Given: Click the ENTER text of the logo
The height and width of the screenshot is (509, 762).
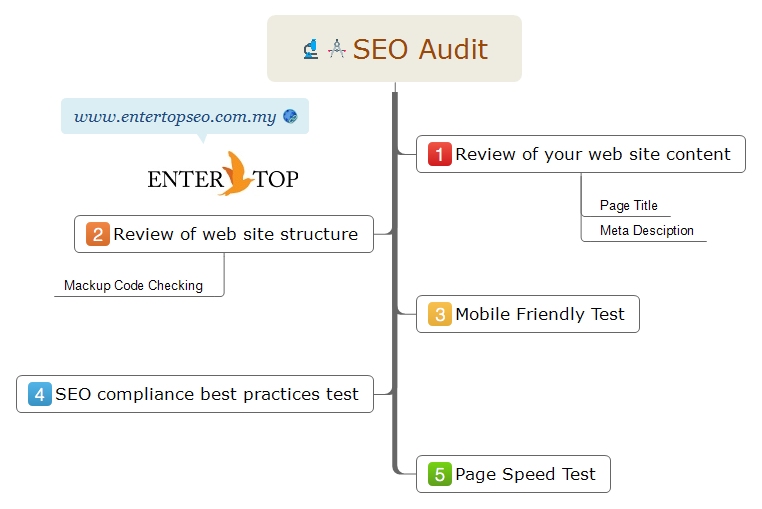Looking at the screenshot, I should coord(185,179).
